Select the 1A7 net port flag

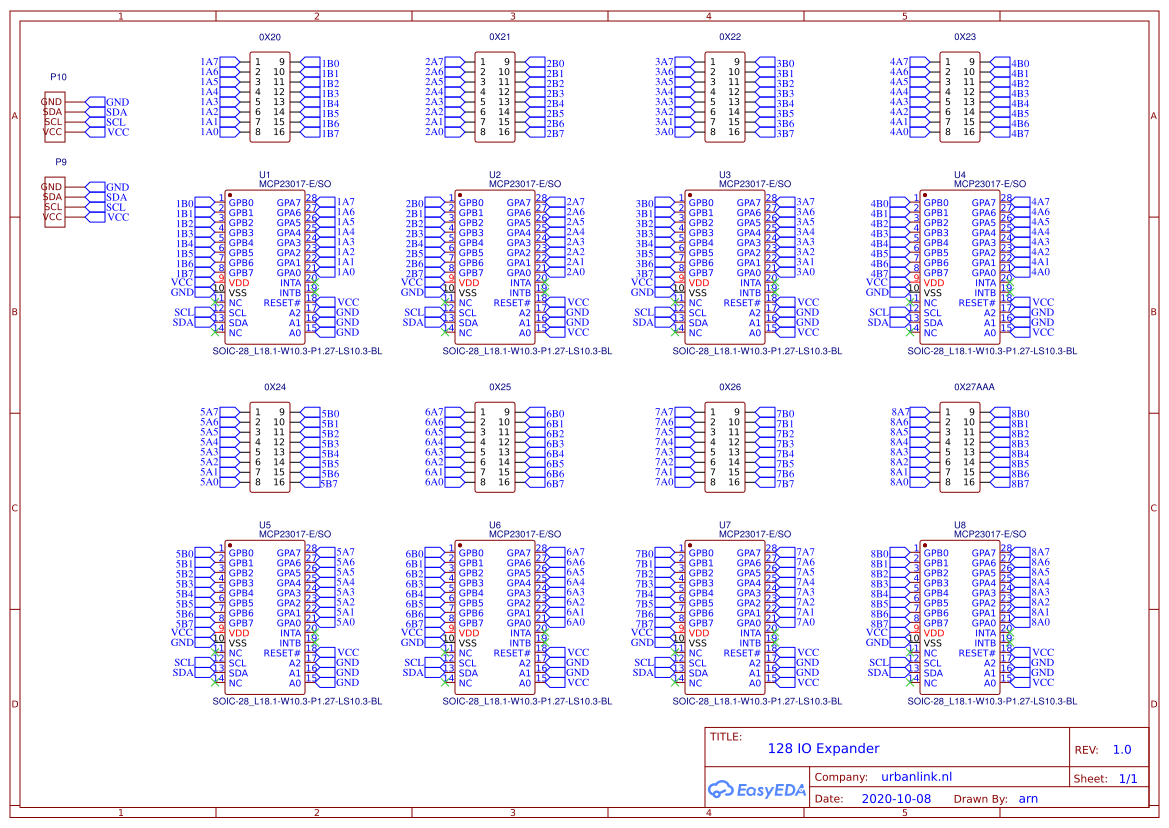coord(221,63)
